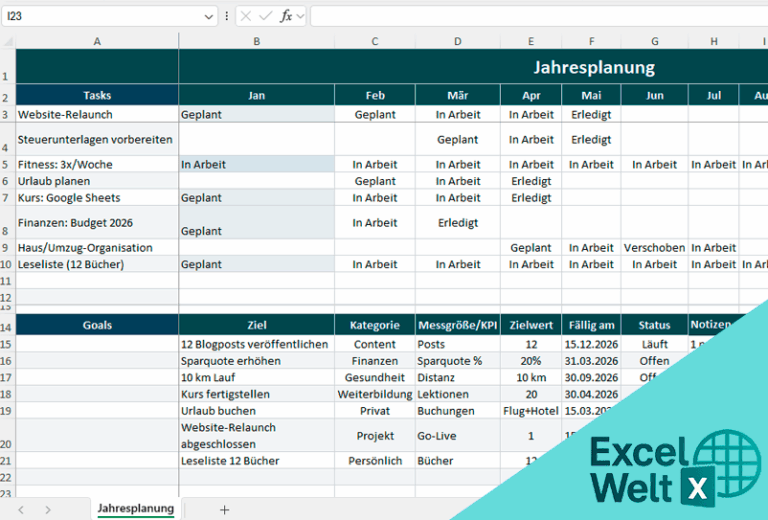Select the Jan header cell
768x520 pixels.
click(x=257, y=95)
